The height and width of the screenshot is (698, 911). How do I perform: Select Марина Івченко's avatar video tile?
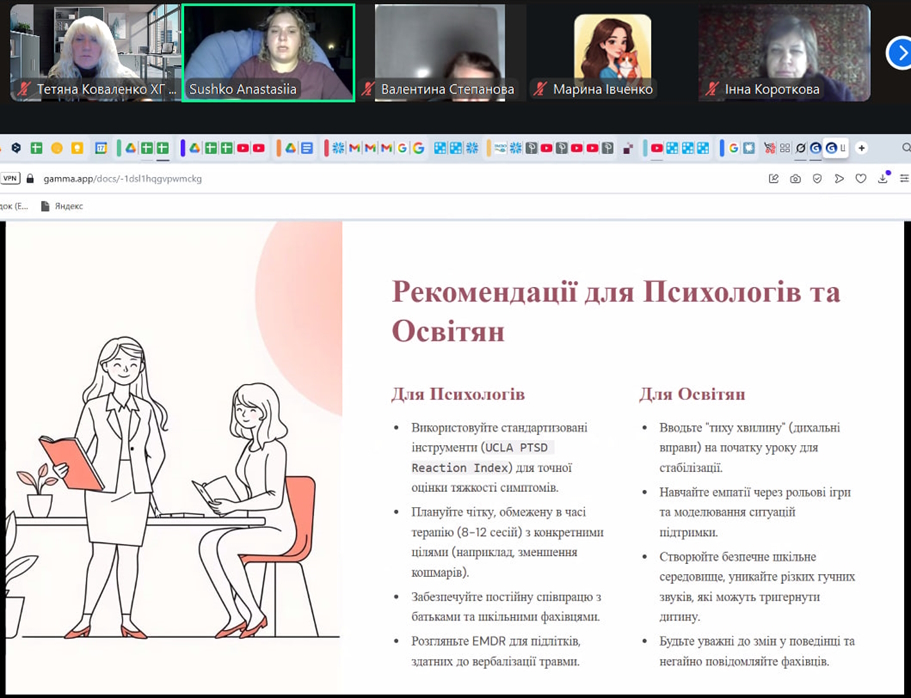click(612, 52)
